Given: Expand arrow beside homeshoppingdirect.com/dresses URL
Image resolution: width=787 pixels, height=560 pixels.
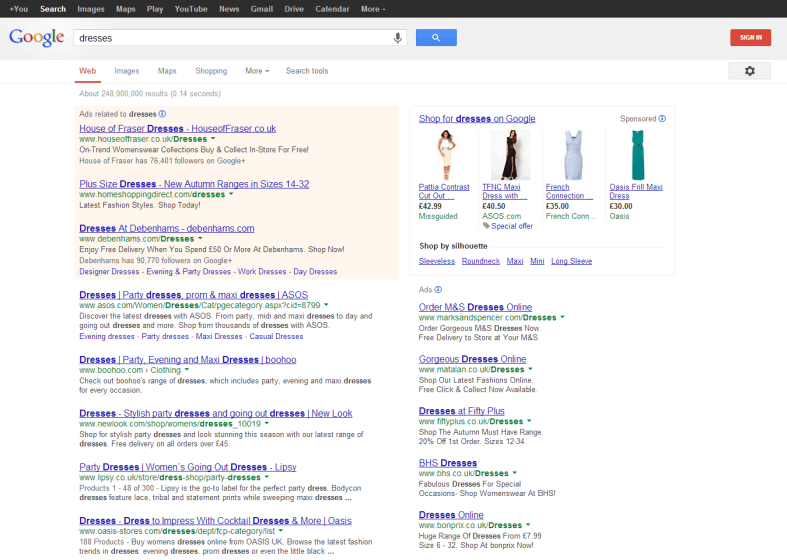Looking at the screenshot, I should [231, 194].
